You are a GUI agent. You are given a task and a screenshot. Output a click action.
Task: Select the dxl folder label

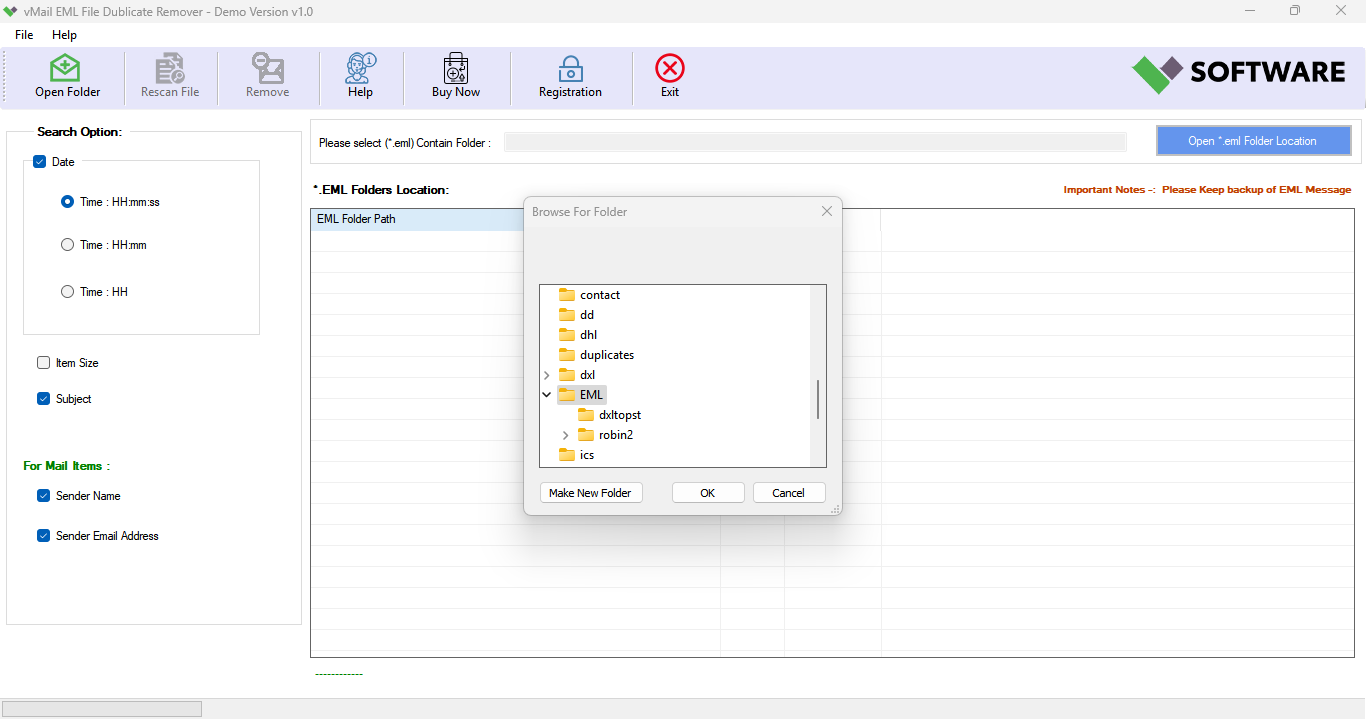(587, 375)
